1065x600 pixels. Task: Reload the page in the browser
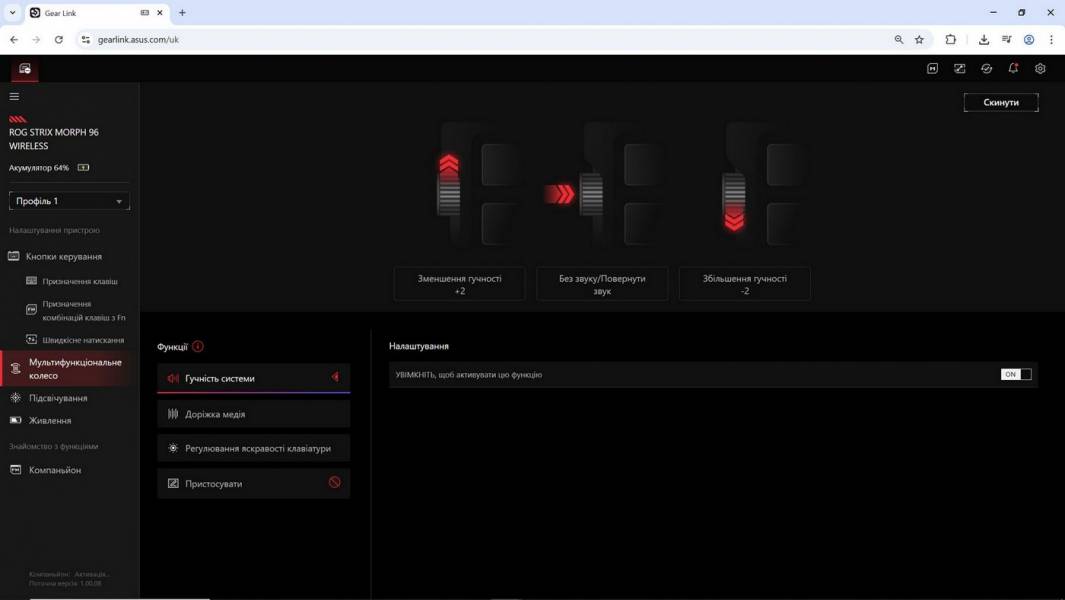pyautogui.click(x=59, y=39)
